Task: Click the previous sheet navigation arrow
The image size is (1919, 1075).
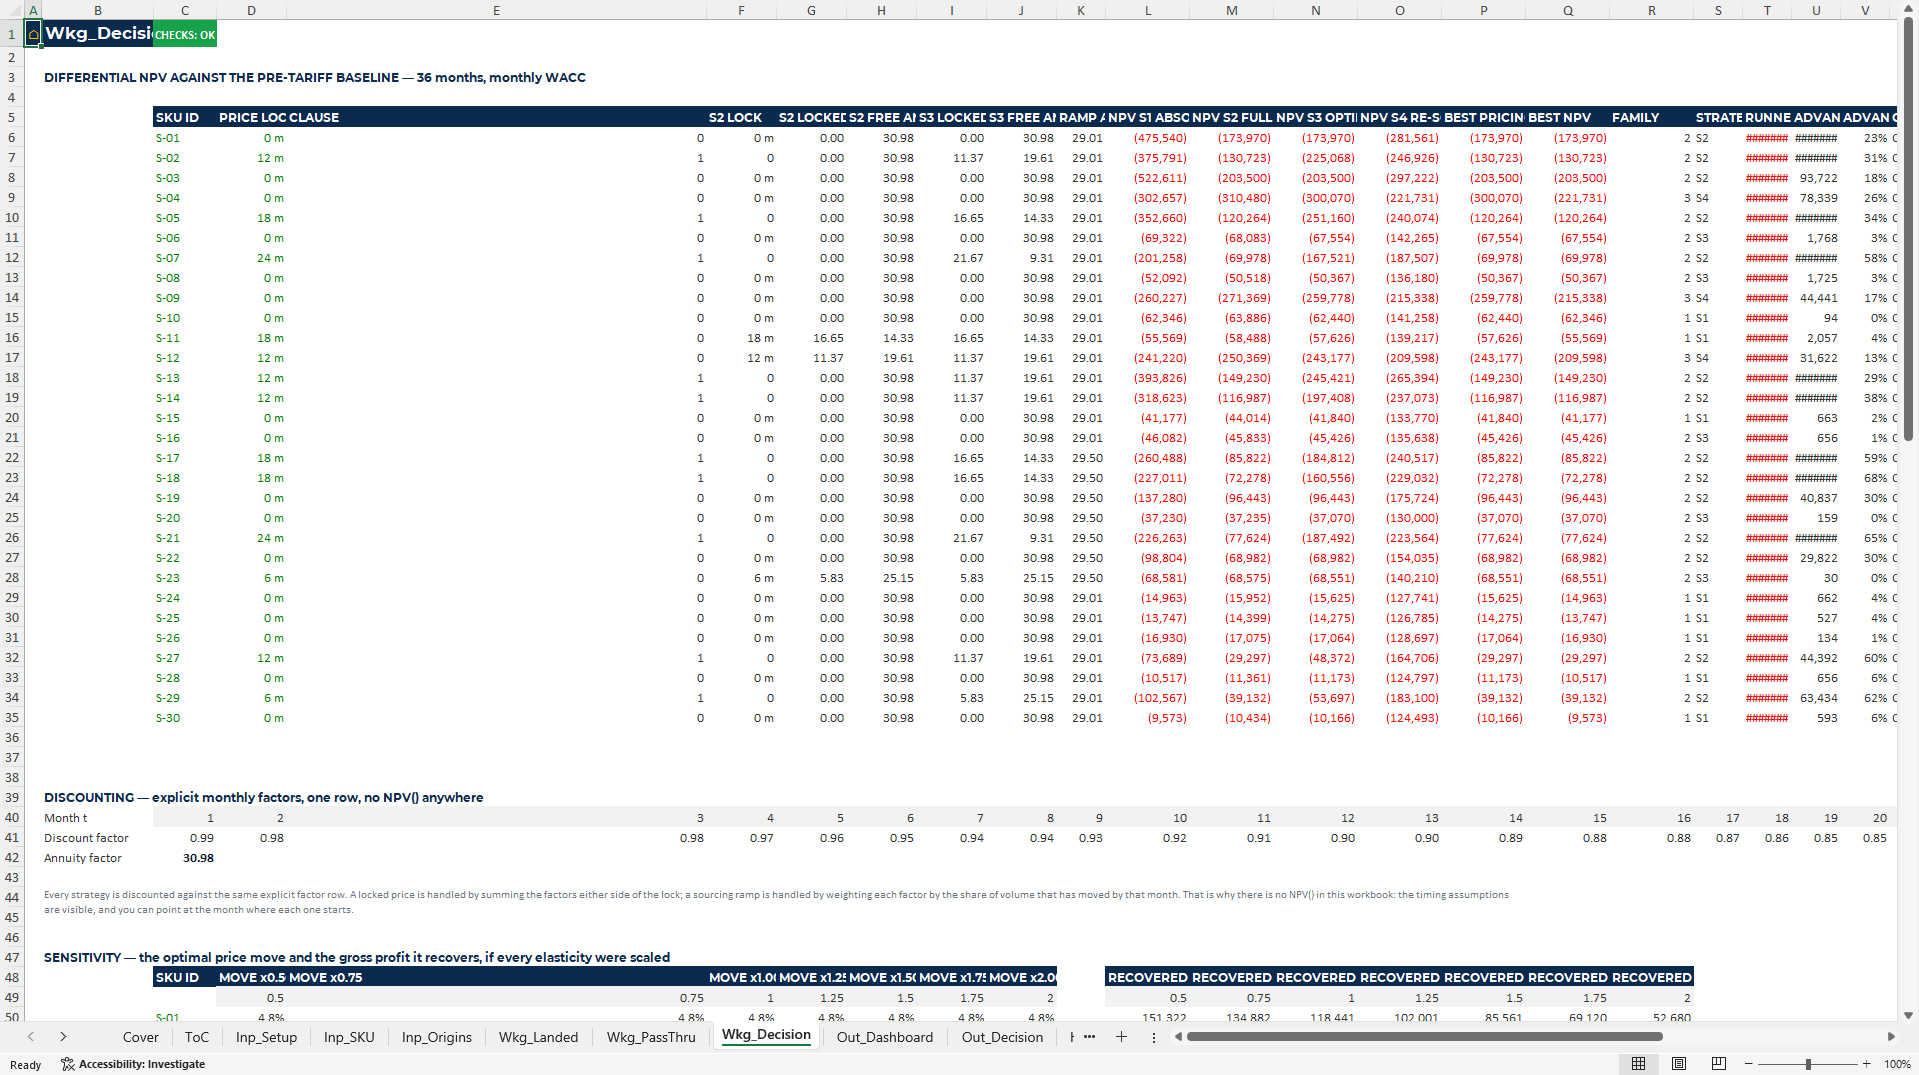Action: (x=31, y=1037)
